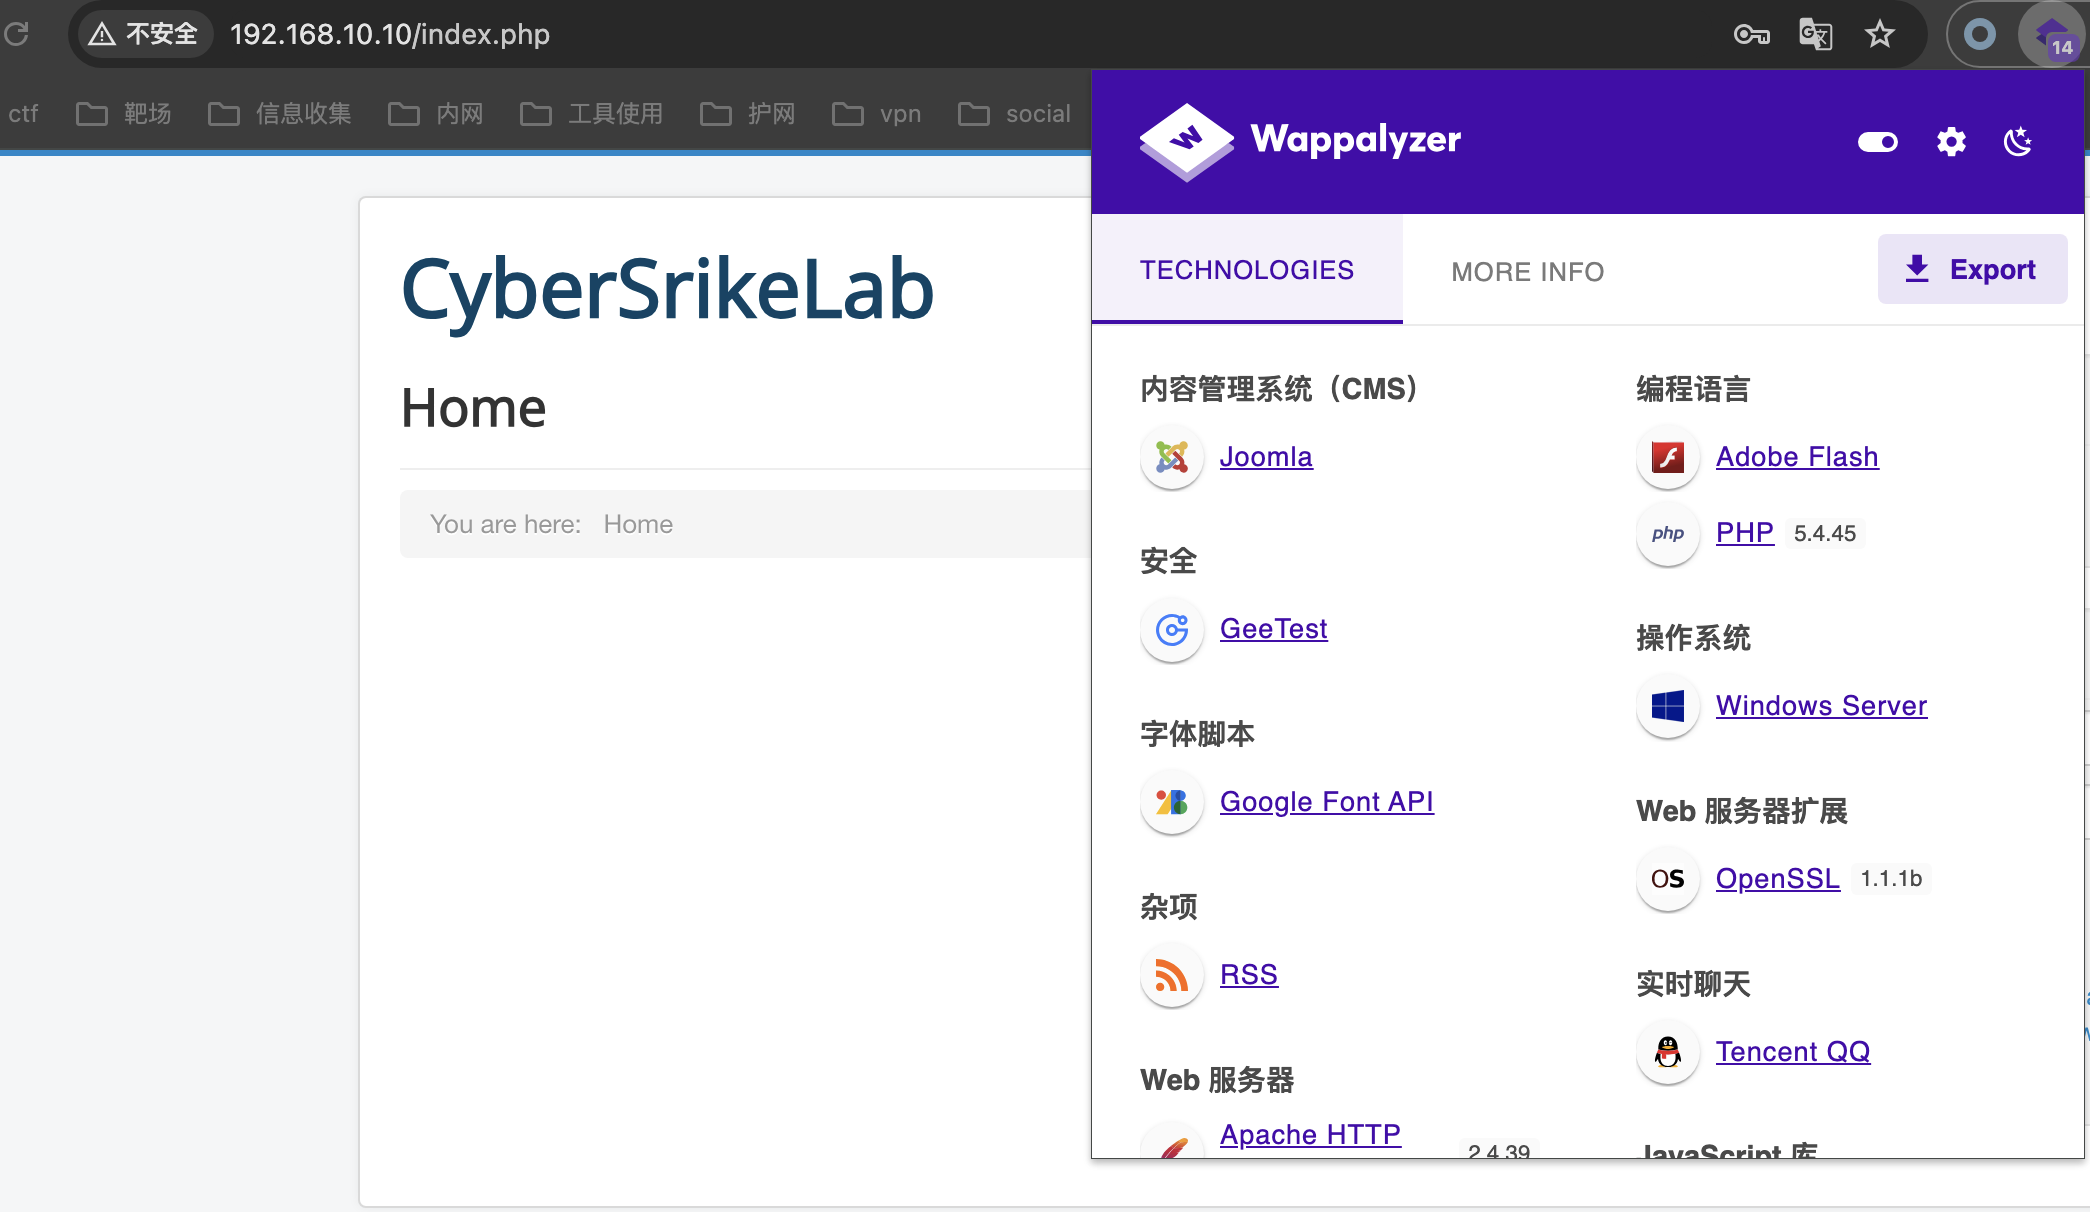Open the GeeTest link
2090x1212 pixels.
pos(1273,629)
